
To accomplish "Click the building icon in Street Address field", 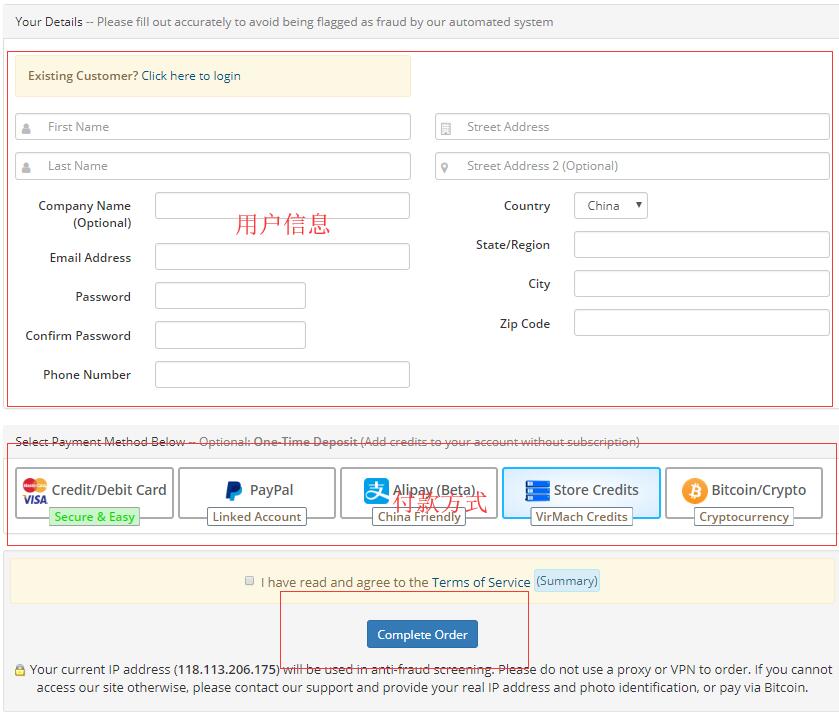I will pos(446,128).
